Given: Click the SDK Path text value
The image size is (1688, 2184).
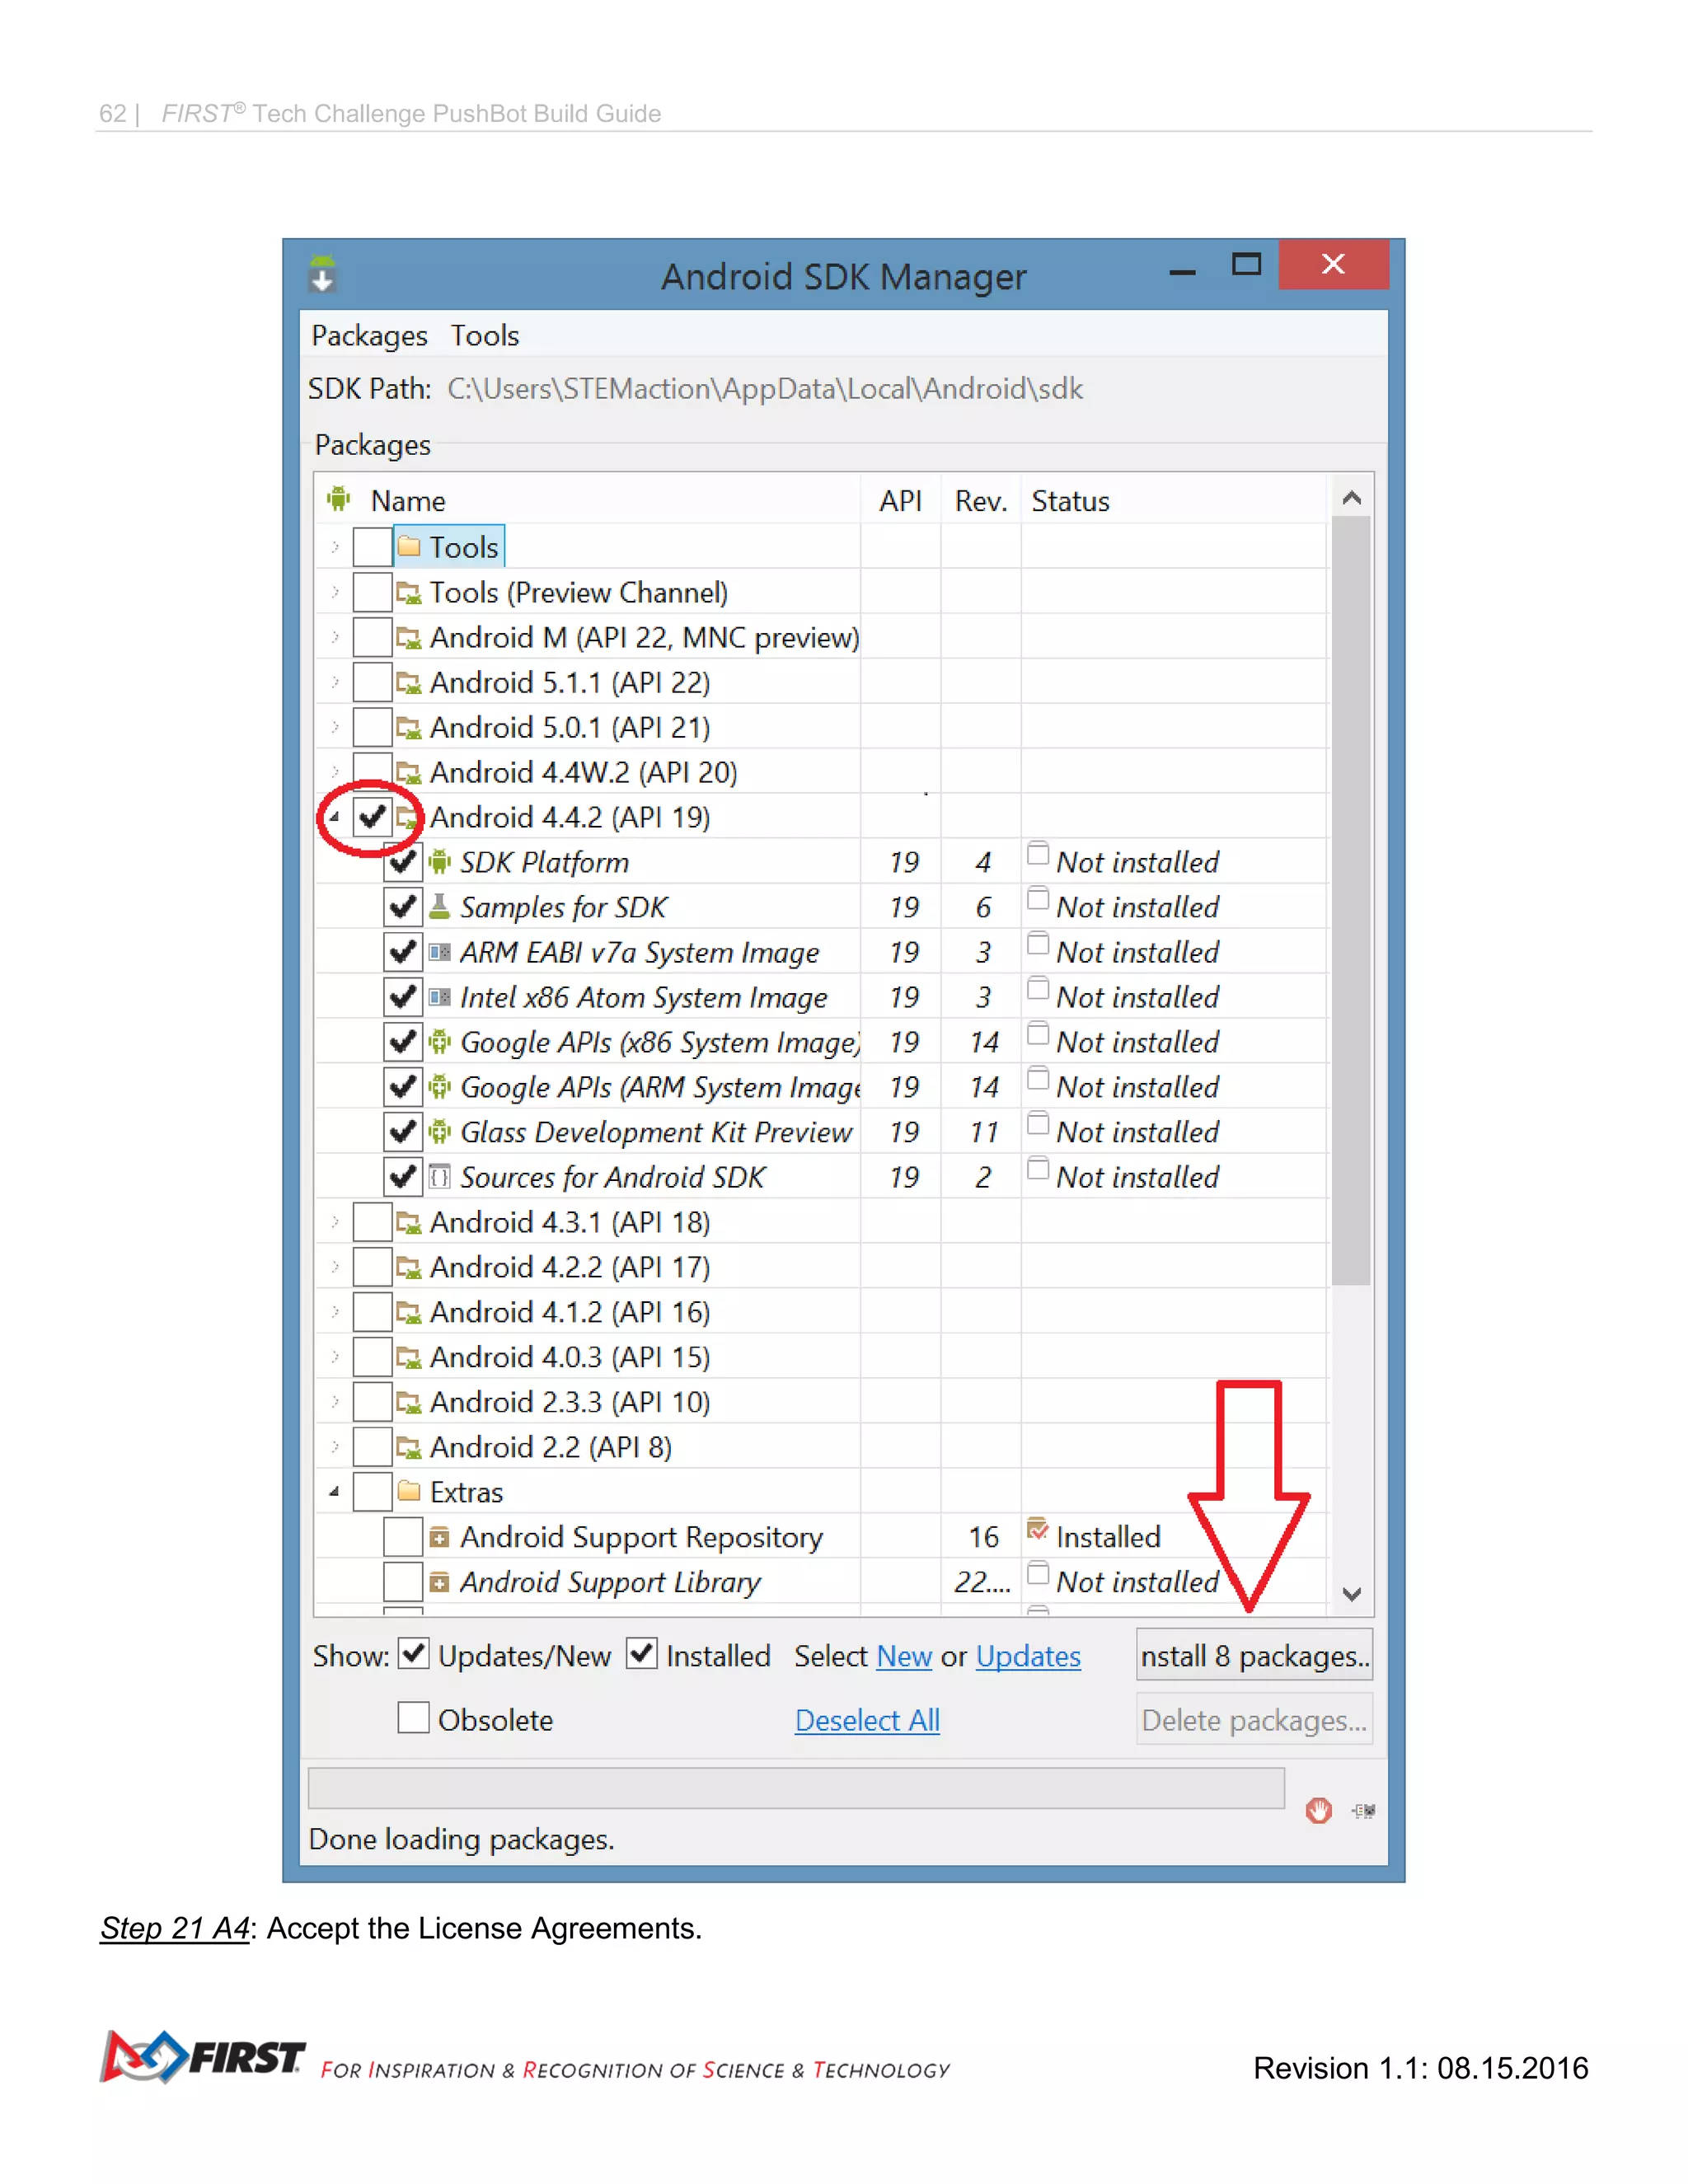Looking at the screenshot, I should pyautogui.click(x=765, y=388).
